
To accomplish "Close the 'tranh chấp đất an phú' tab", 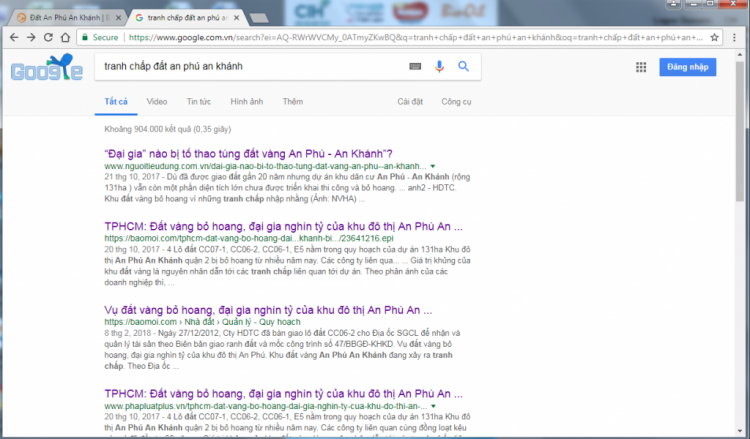I will coord(236,18).
